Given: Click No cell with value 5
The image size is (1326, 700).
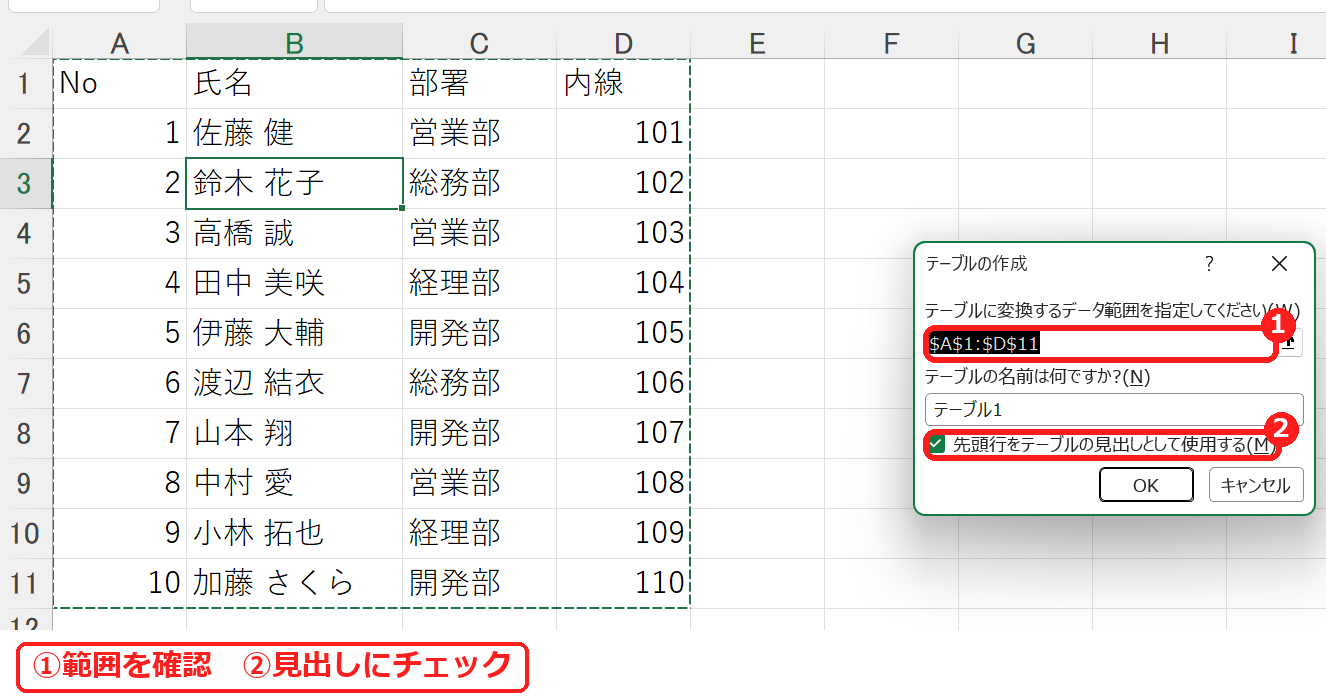Looking at the screenshot, I should [x=119, y=333].
